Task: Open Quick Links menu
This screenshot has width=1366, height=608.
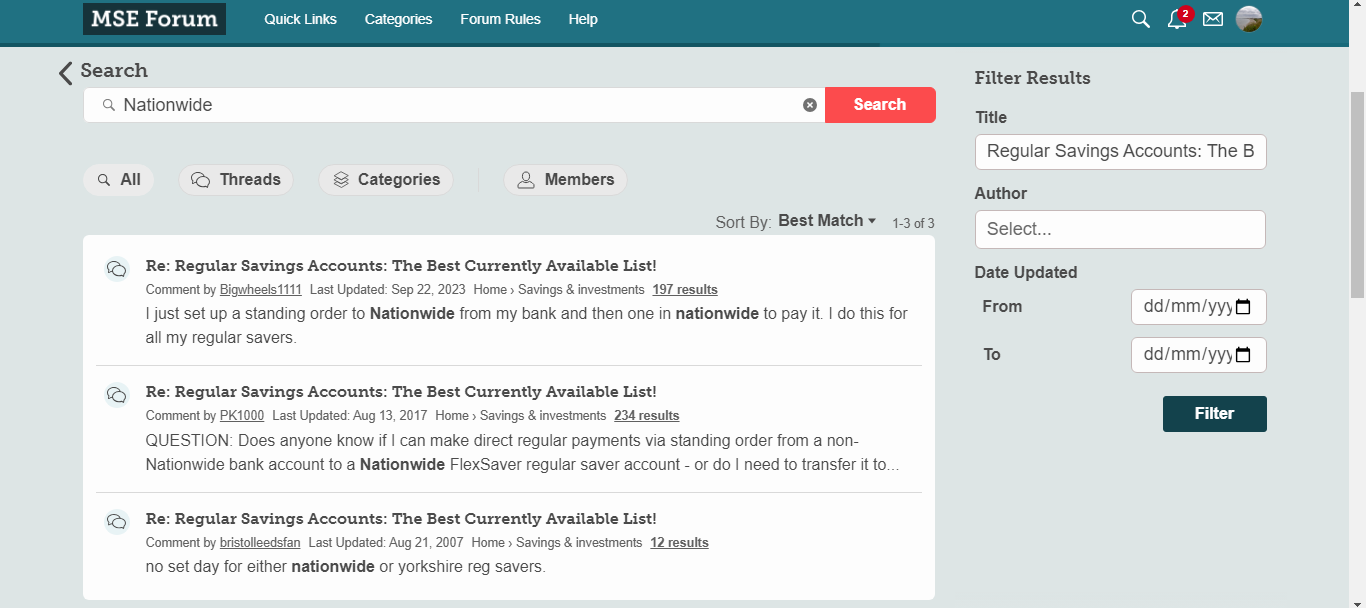Action: (x=300, y=19)
